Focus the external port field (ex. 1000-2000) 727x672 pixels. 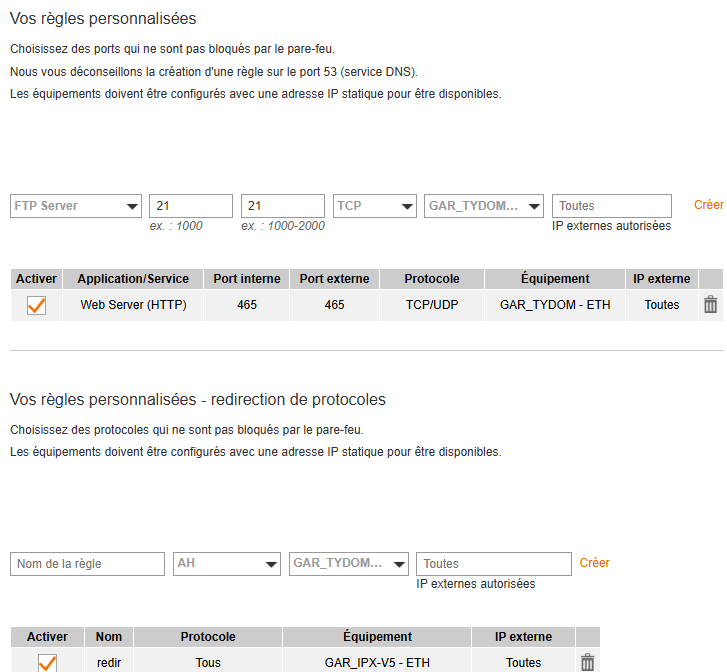283,206
